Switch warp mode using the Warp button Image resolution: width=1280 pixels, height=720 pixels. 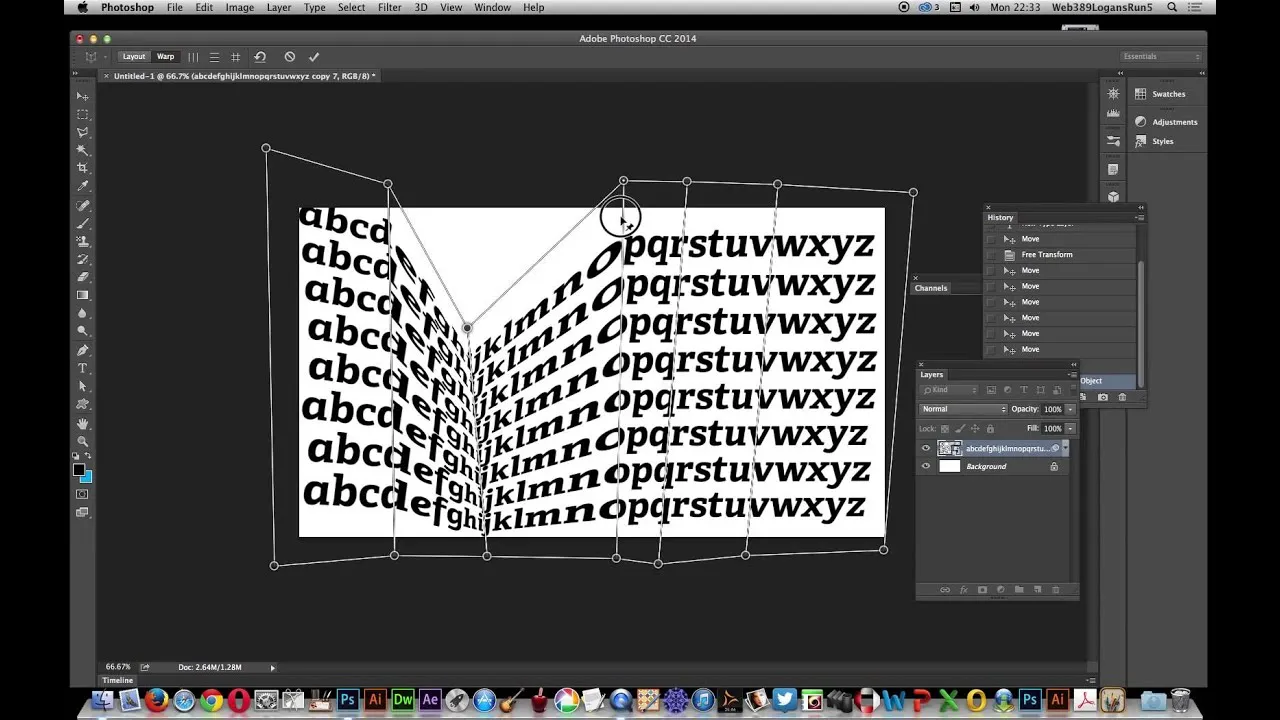(x=165, y=57)
